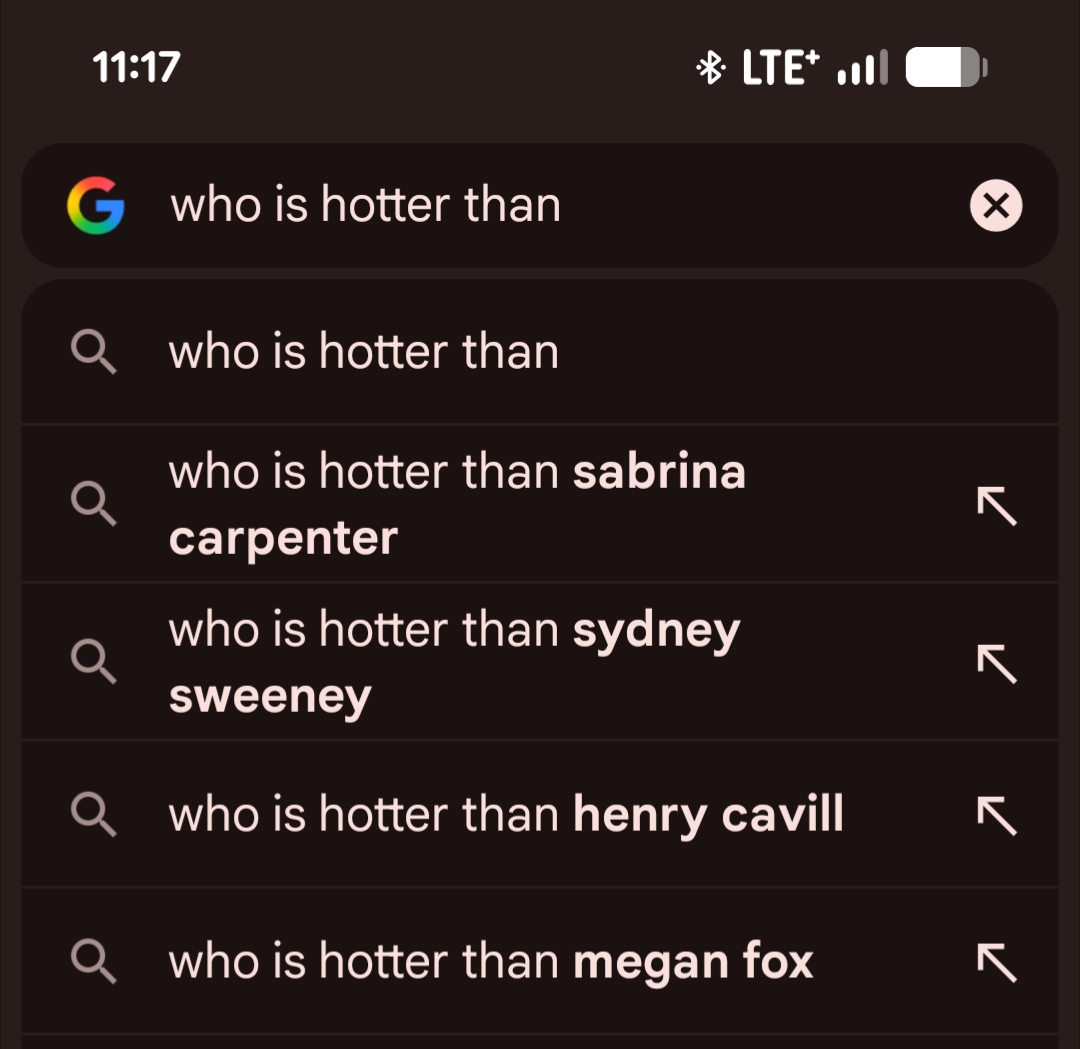Viewport: 1080px width, 1049px height.
Task: Insert henry cavill suggestion using its arrow
Action: (x=996, y=814)
